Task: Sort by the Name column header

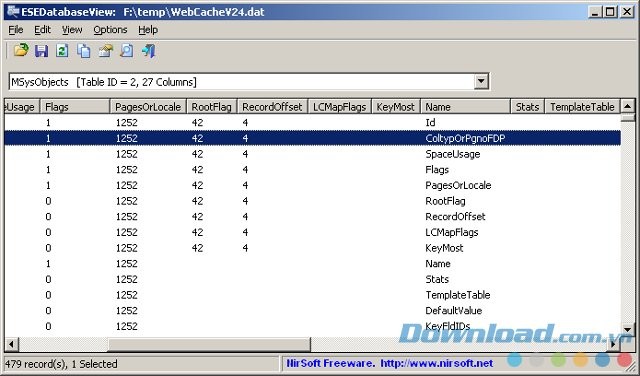Action: 465,107
